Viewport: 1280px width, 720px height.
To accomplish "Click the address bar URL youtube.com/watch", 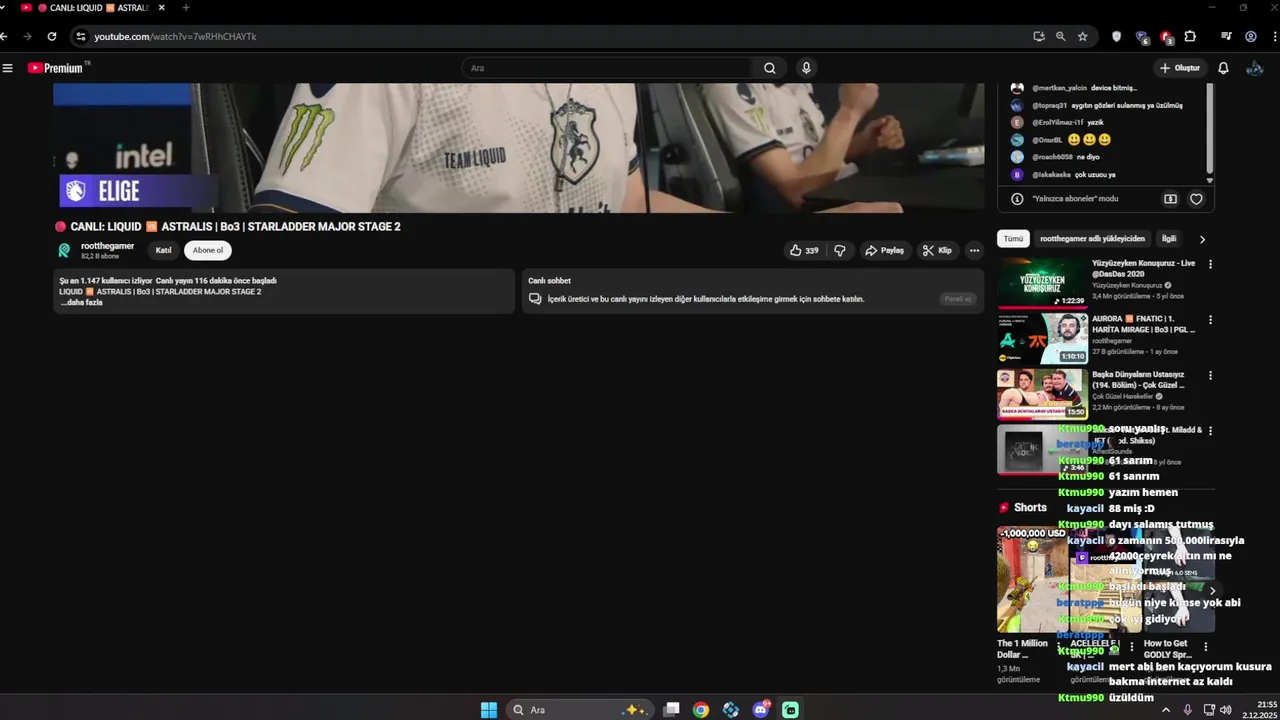I will pyautogui.click(x=175, y=36).
